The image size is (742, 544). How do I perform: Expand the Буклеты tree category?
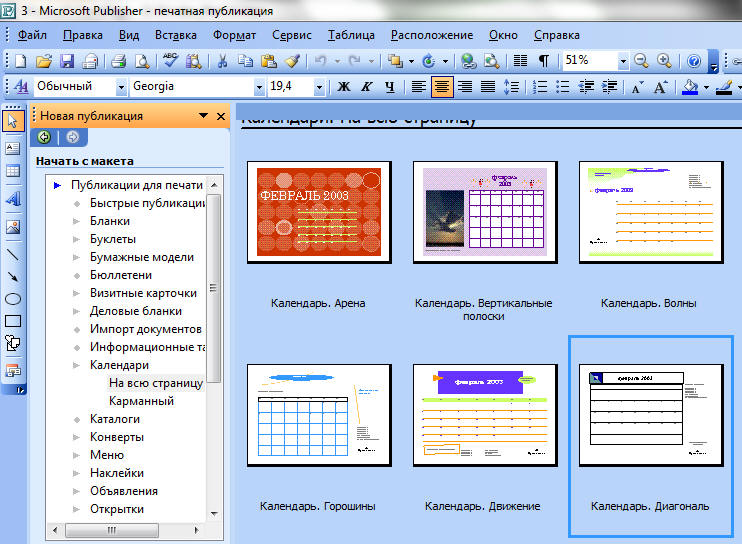tap(76, 239)
